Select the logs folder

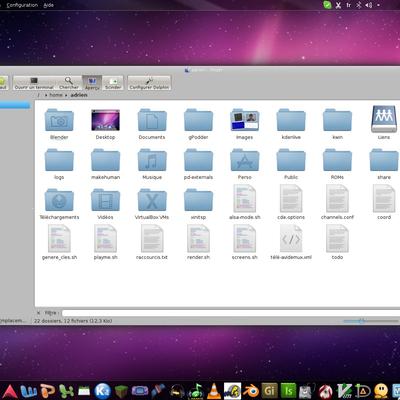pyautogui.click(x=59, y=164)
